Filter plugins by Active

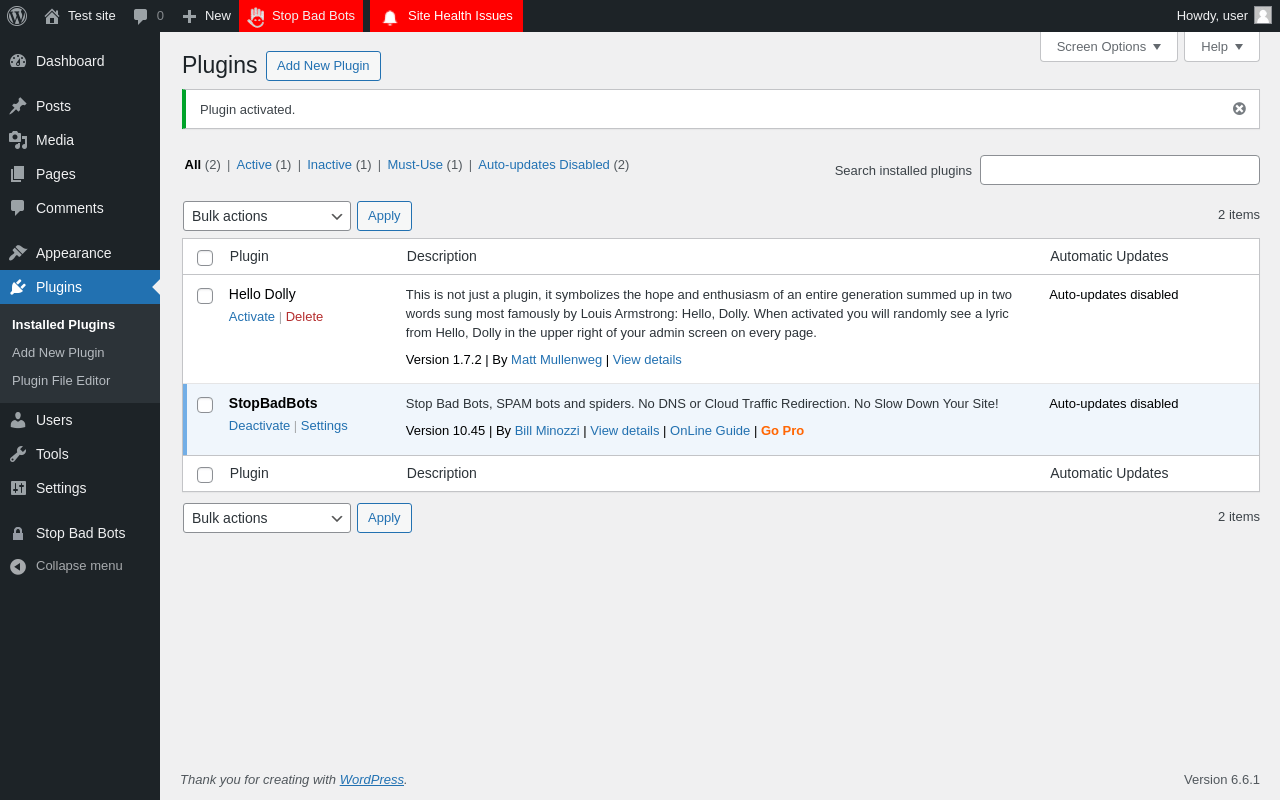[254, 165]
